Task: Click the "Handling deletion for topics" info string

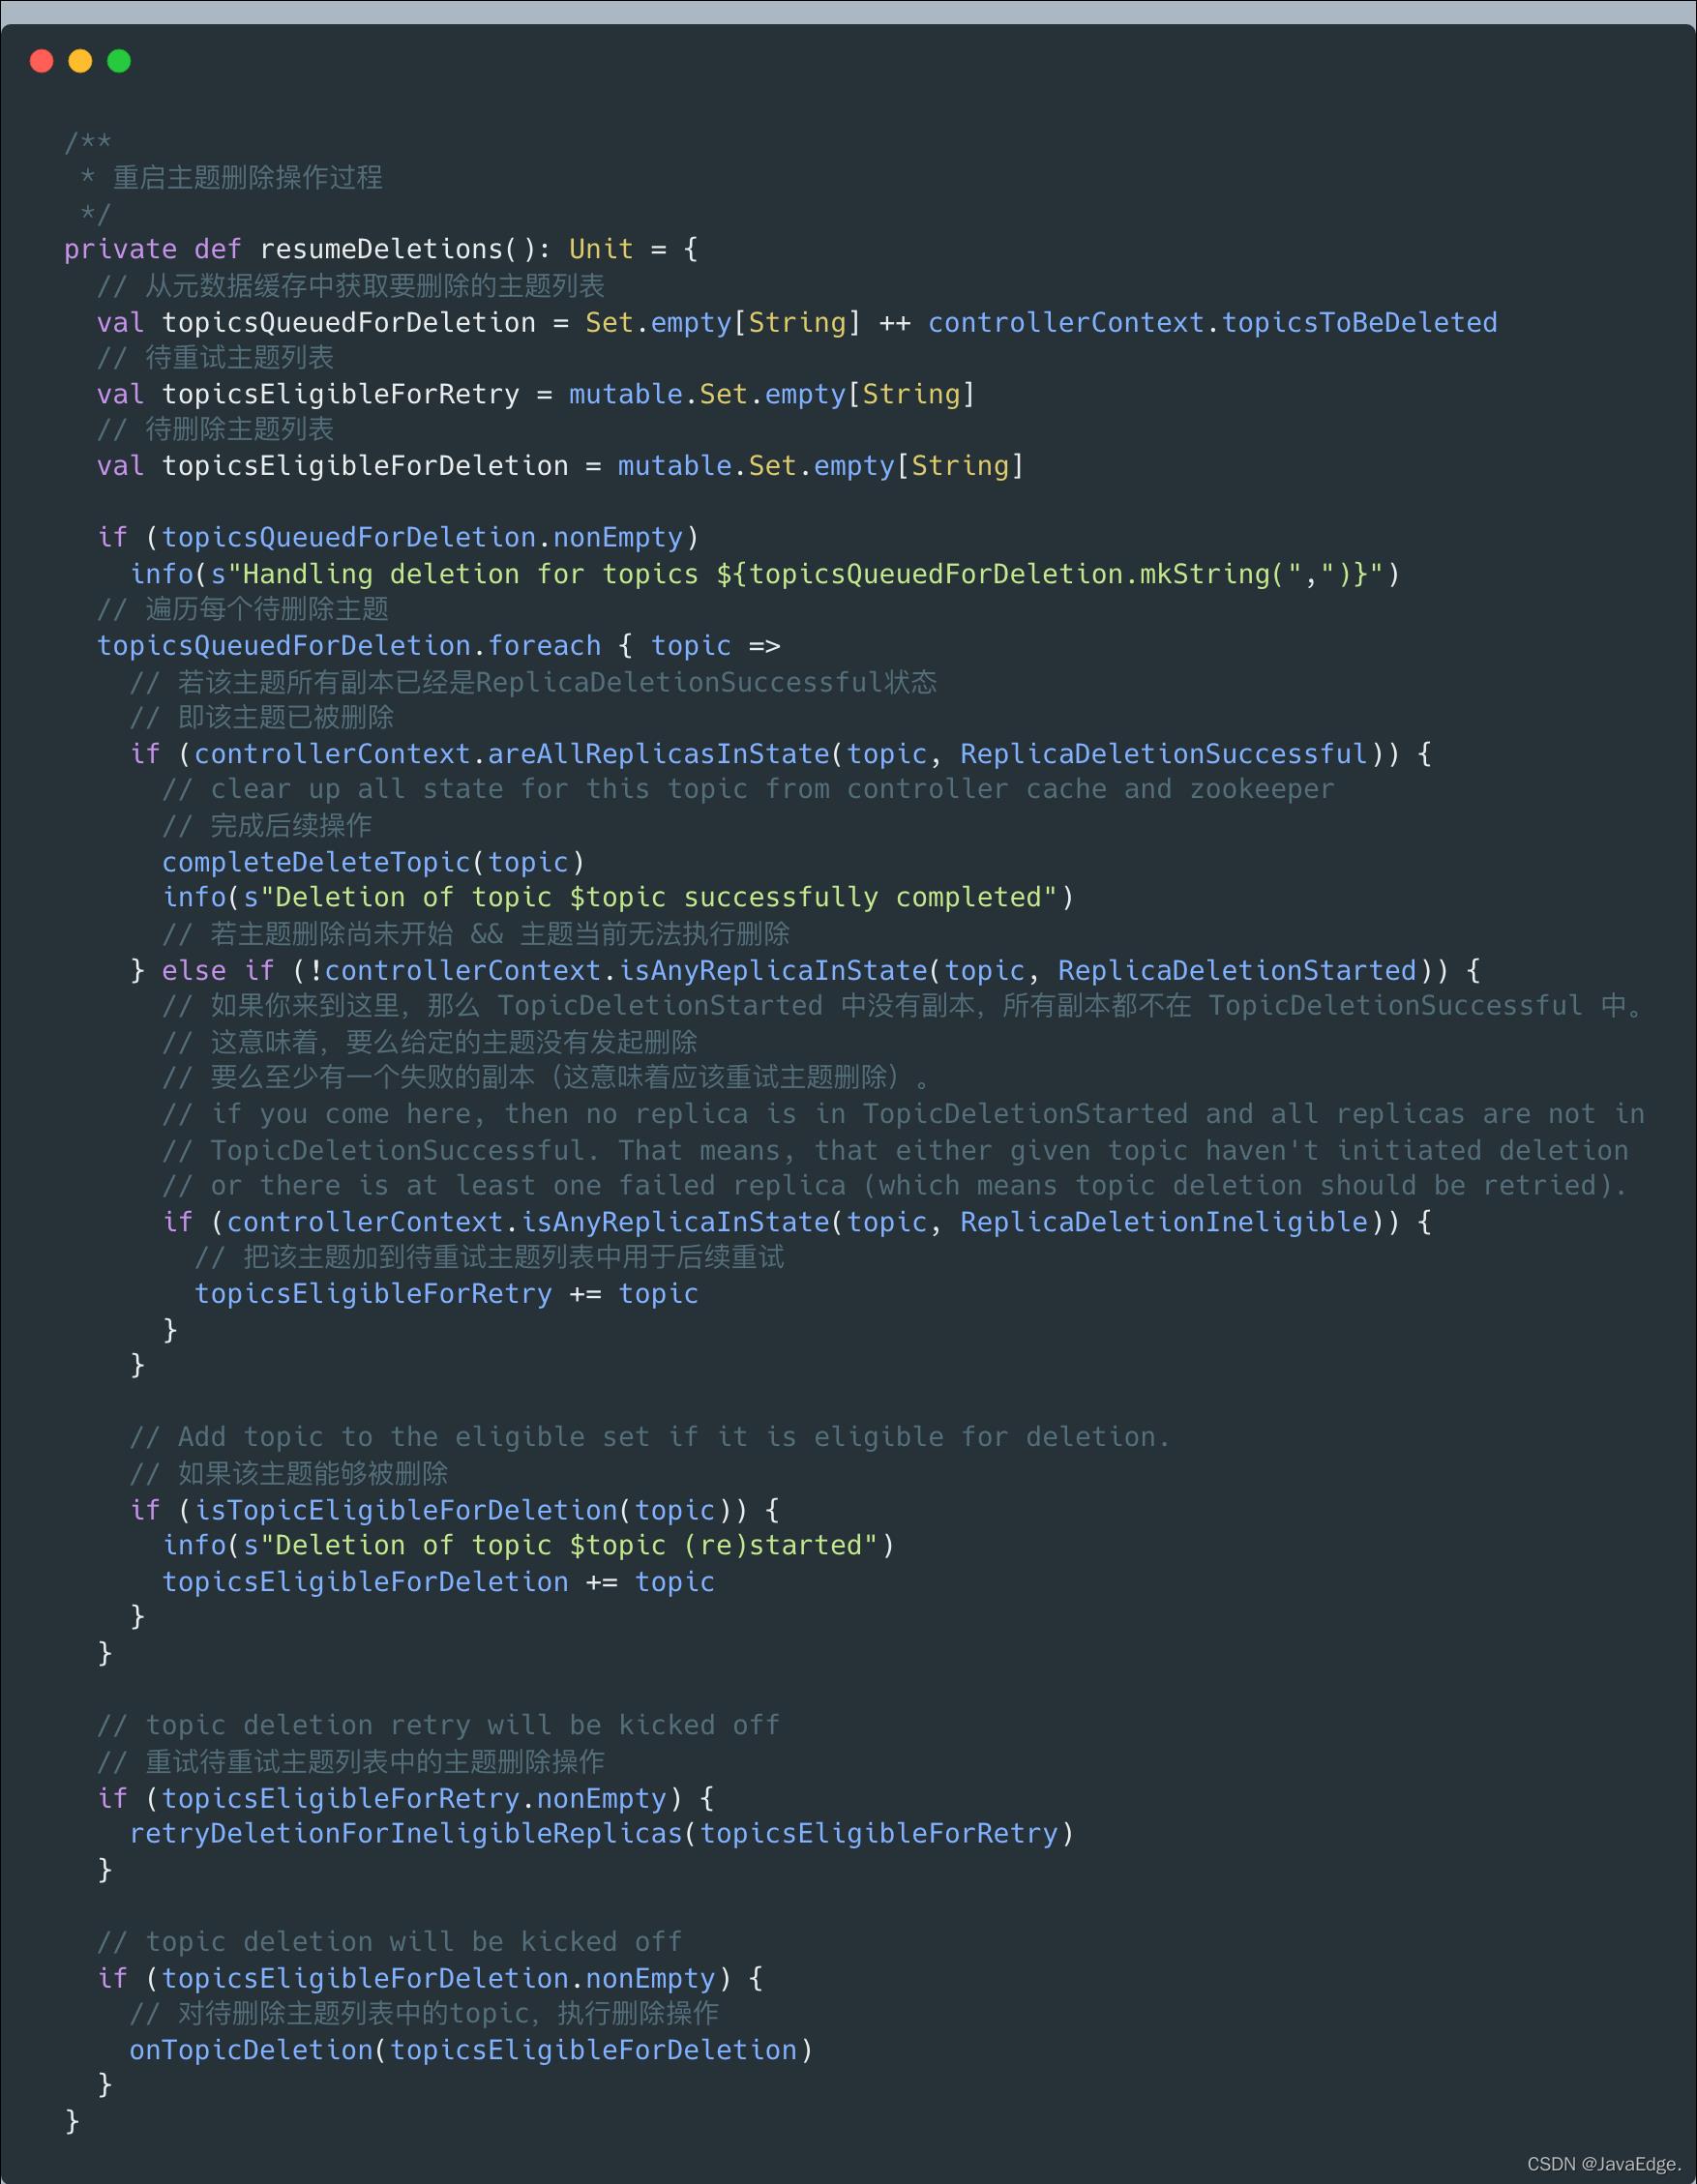Action: click(x=812, y=574)
